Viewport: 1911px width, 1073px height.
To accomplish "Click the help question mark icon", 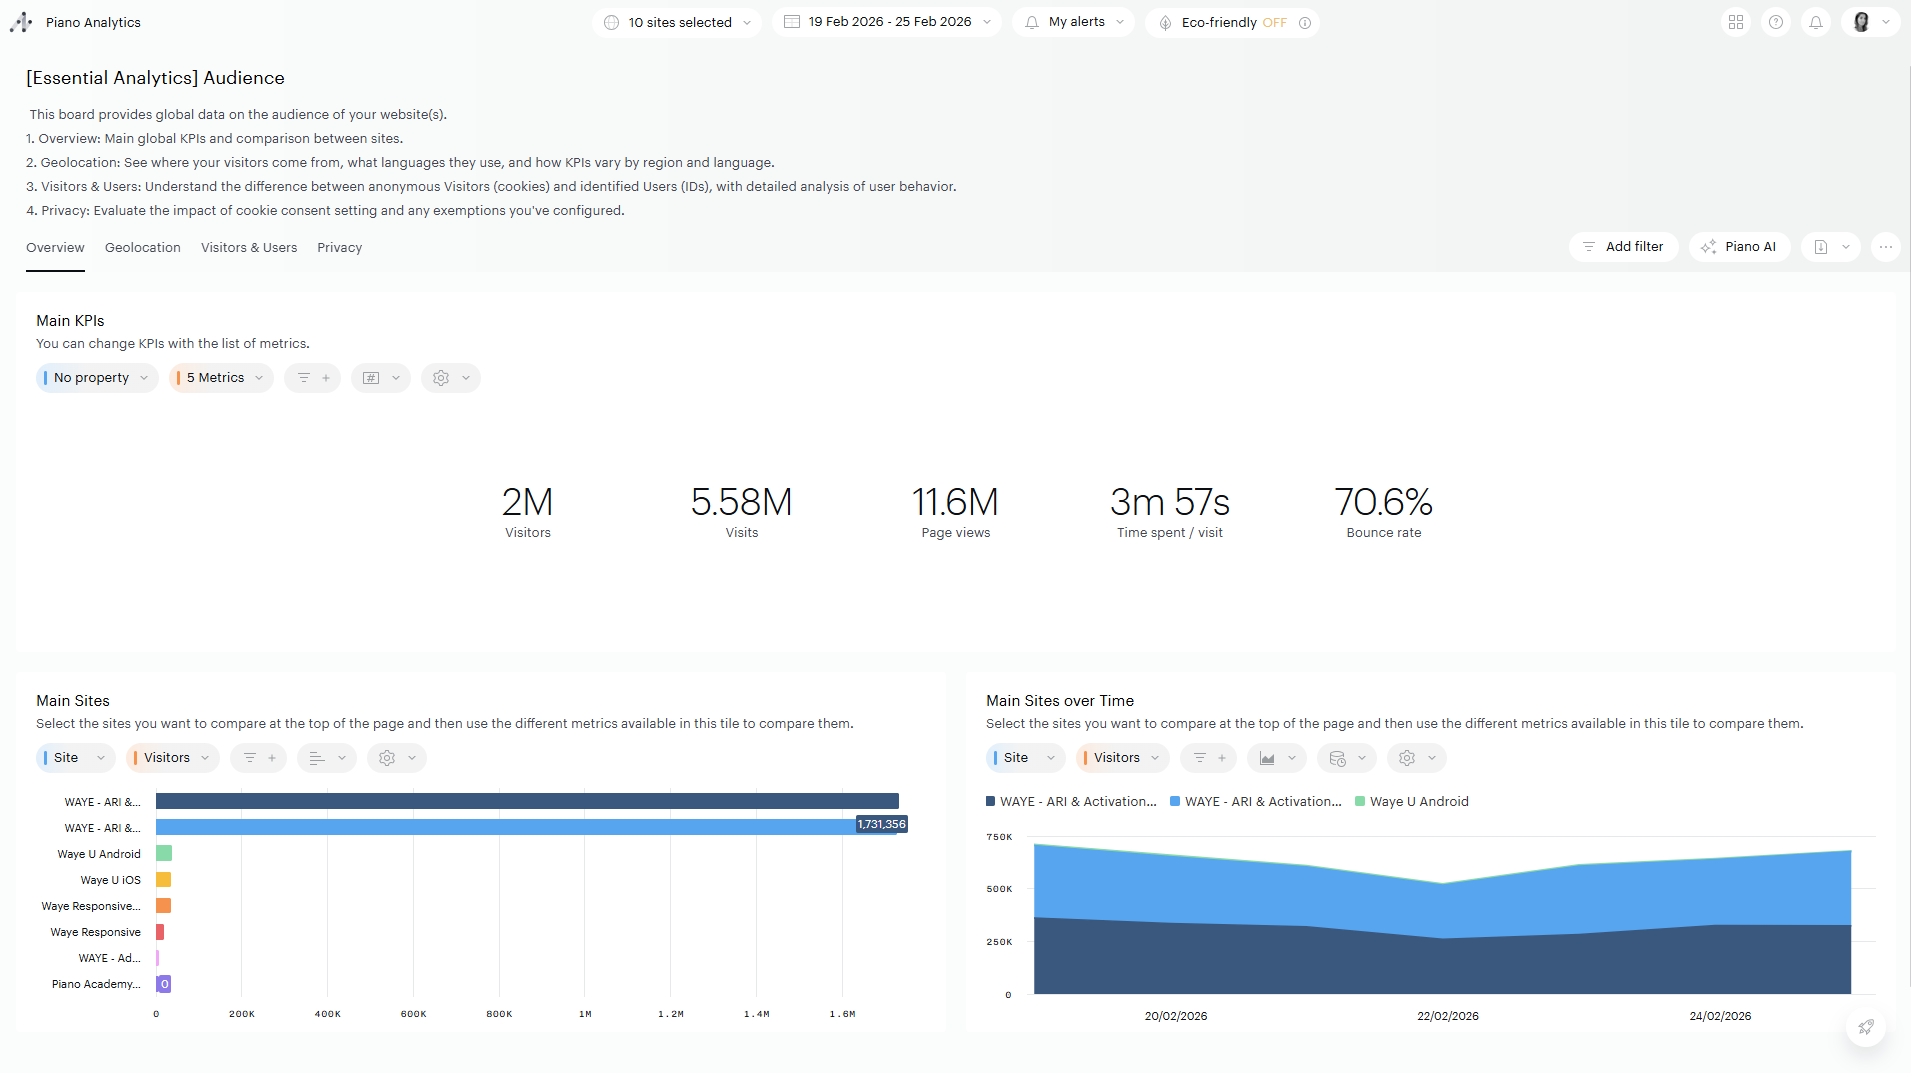I will (x=1776, y=22).
